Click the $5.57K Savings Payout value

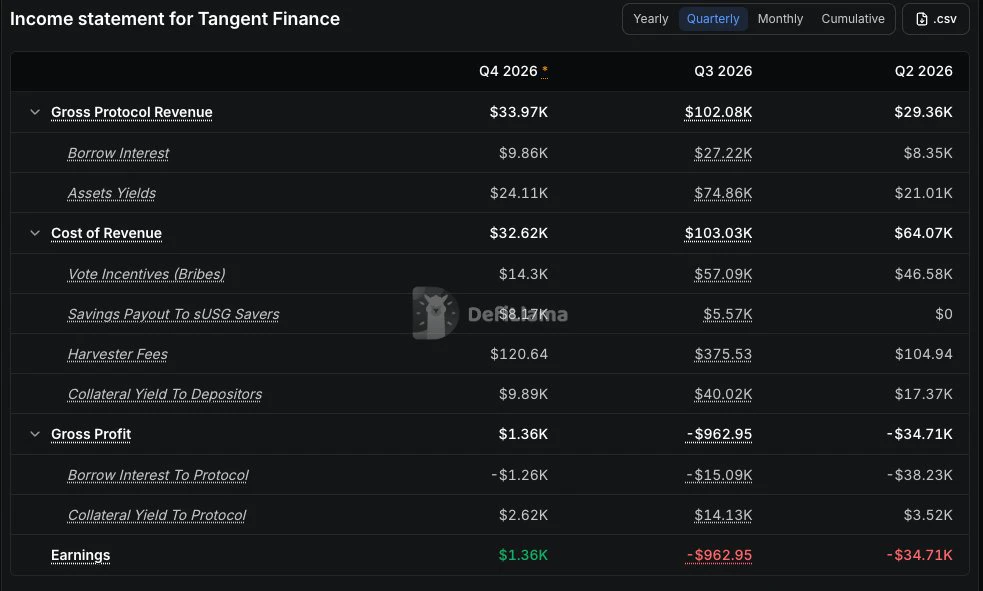coord(728,314)
